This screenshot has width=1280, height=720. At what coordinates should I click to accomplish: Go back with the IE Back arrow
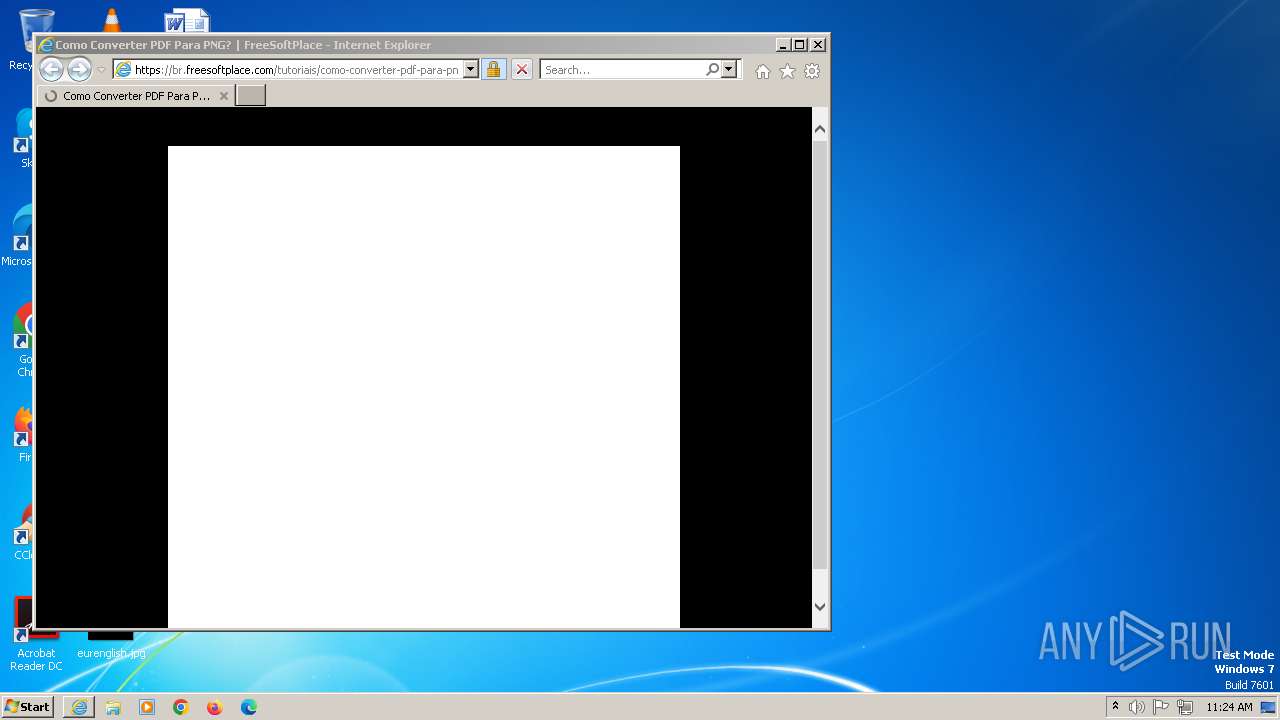click(x=51, y=69)
